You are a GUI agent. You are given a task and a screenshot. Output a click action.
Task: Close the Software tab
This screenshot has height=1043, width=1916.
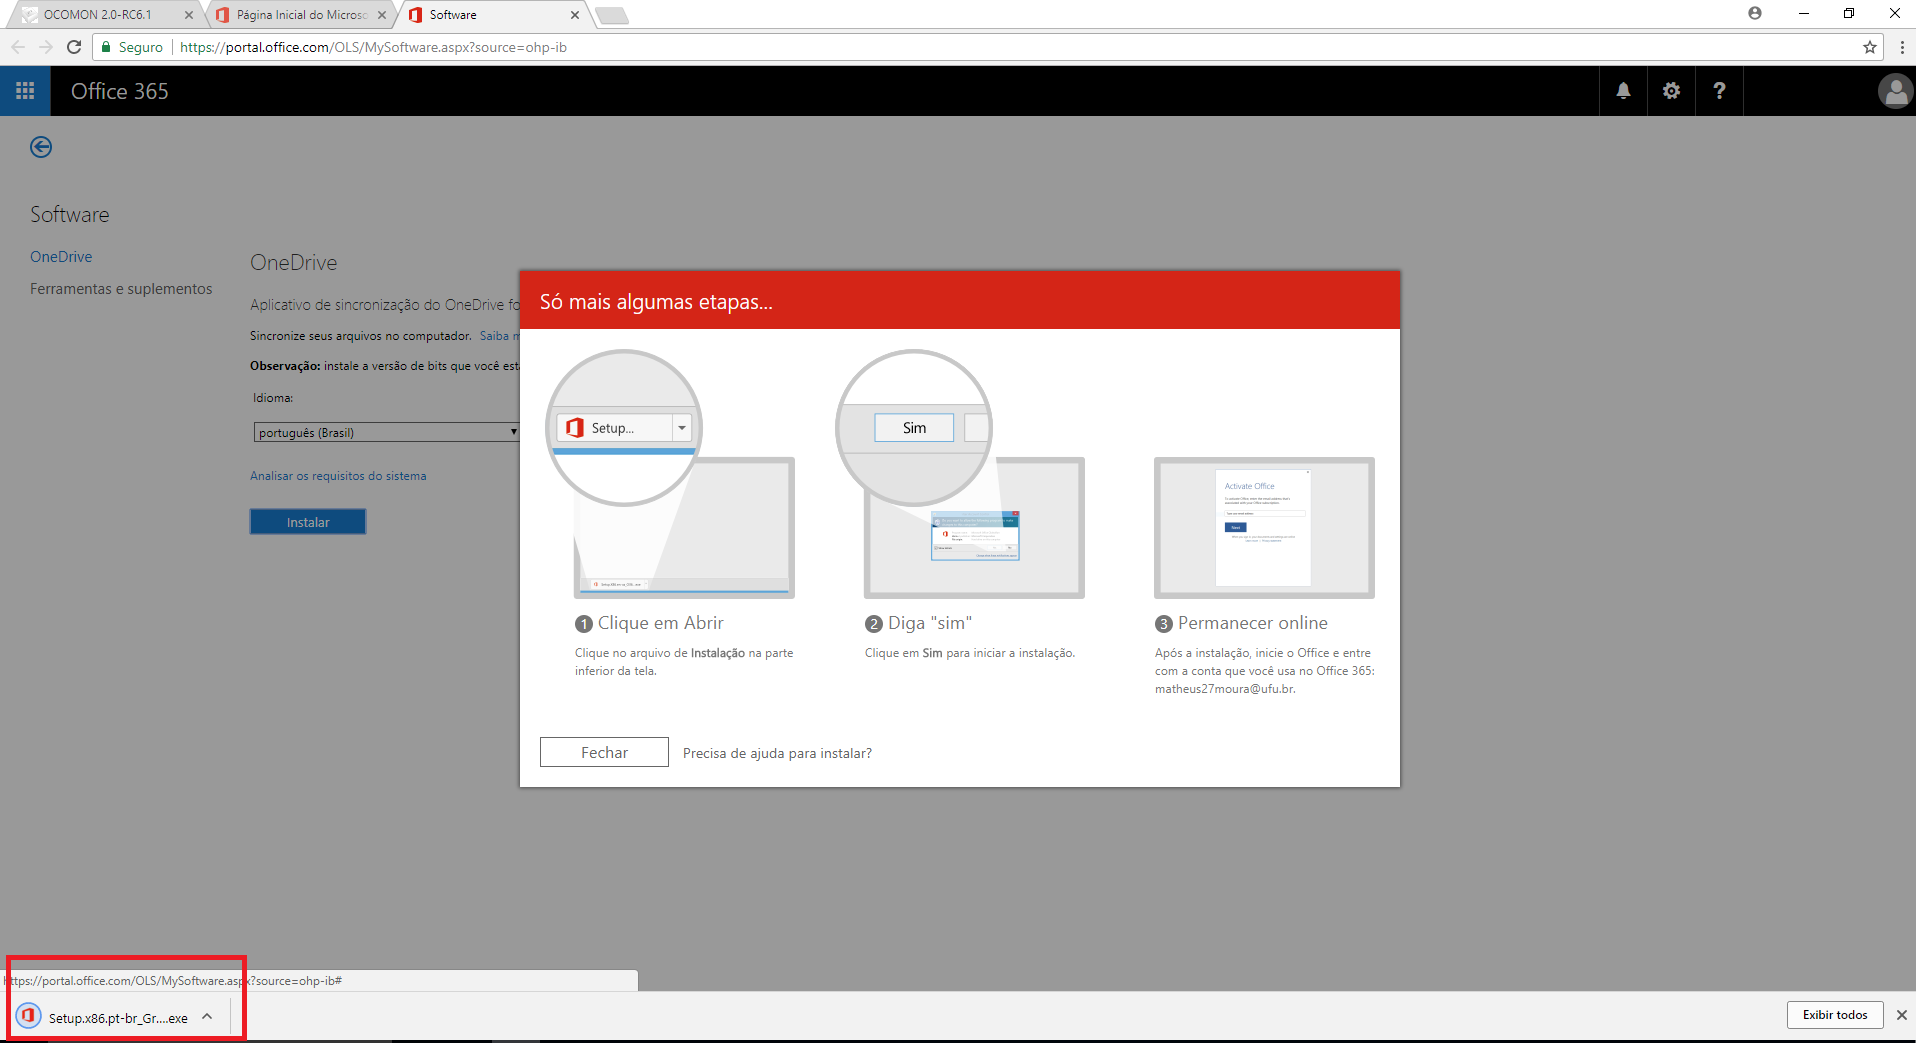(575, 15)
